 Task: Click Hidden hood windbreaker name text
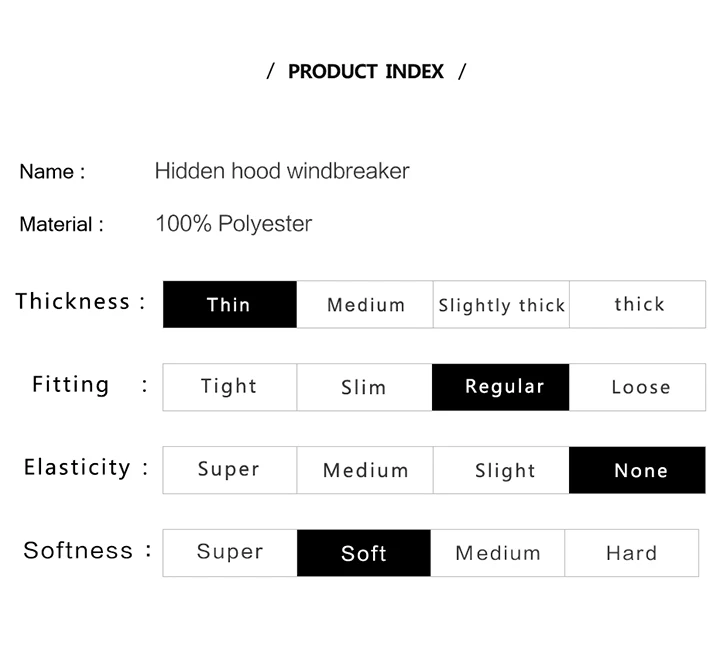tap(282, 171)
